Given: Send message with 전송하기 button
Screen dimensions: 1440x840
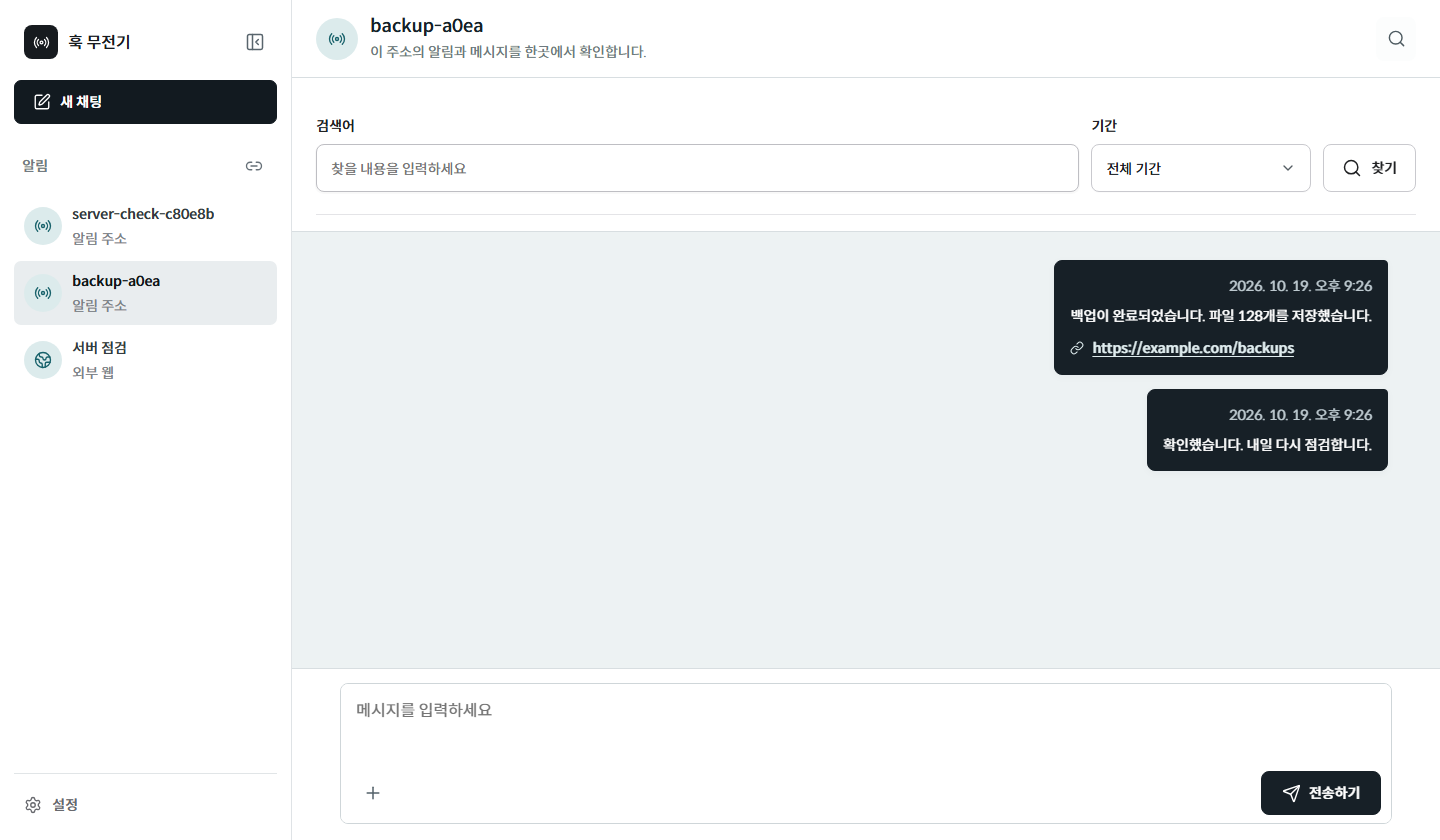Looking at the screenshot, I should 1321,793.
